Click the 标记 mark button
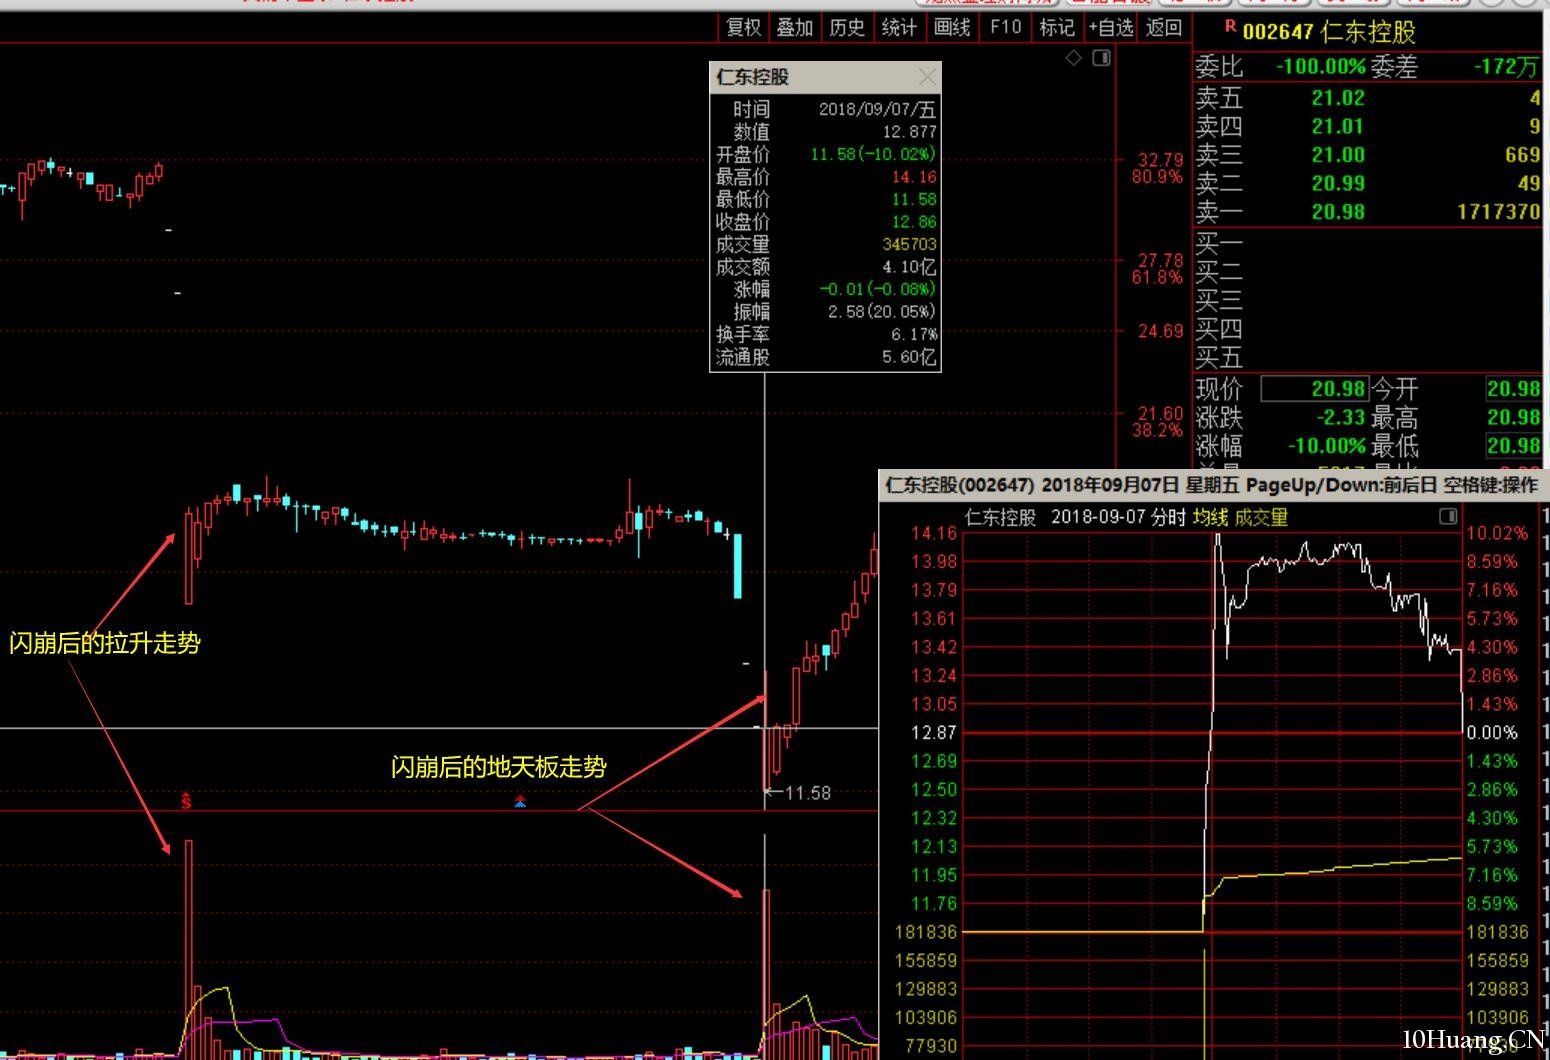 [x=1057, y=27]
